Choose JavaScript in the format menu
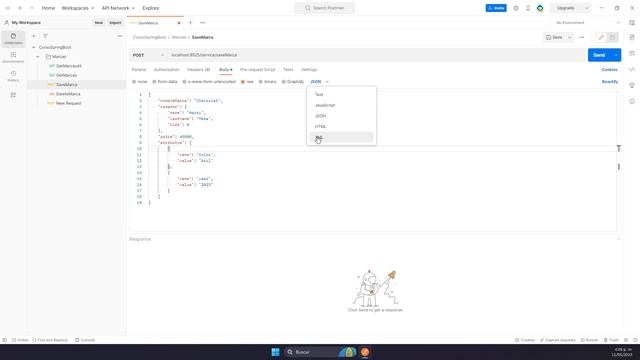 [341, 105]
